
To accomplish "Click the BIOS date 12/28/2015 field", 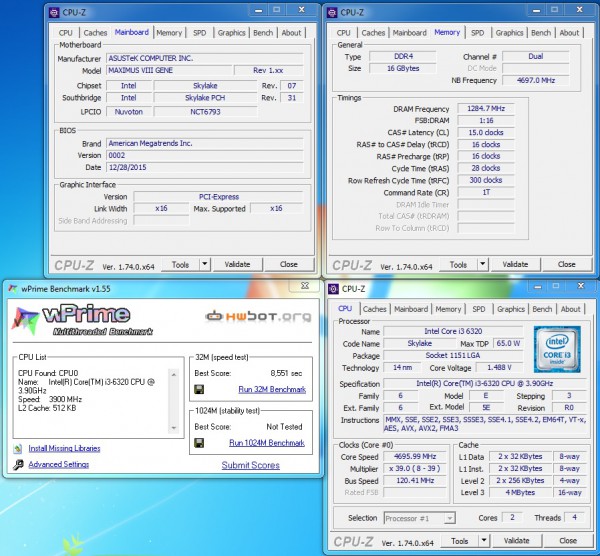I will [x=205, y=168].
